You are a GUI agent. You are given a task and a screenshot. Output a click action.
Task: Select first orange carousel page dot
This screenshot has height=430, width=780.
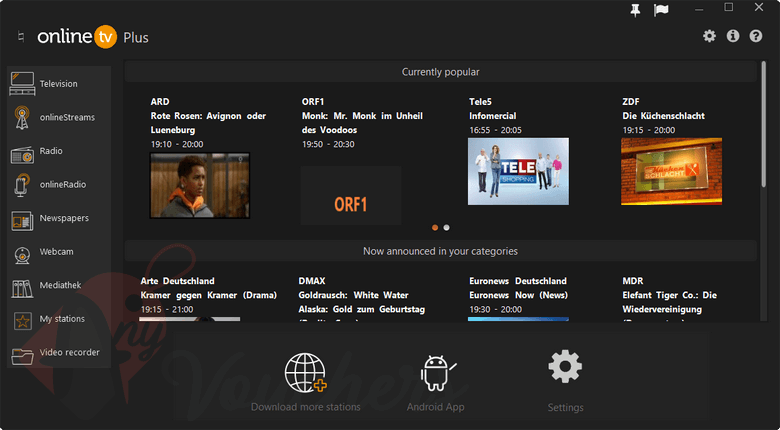tap(435, 227)
